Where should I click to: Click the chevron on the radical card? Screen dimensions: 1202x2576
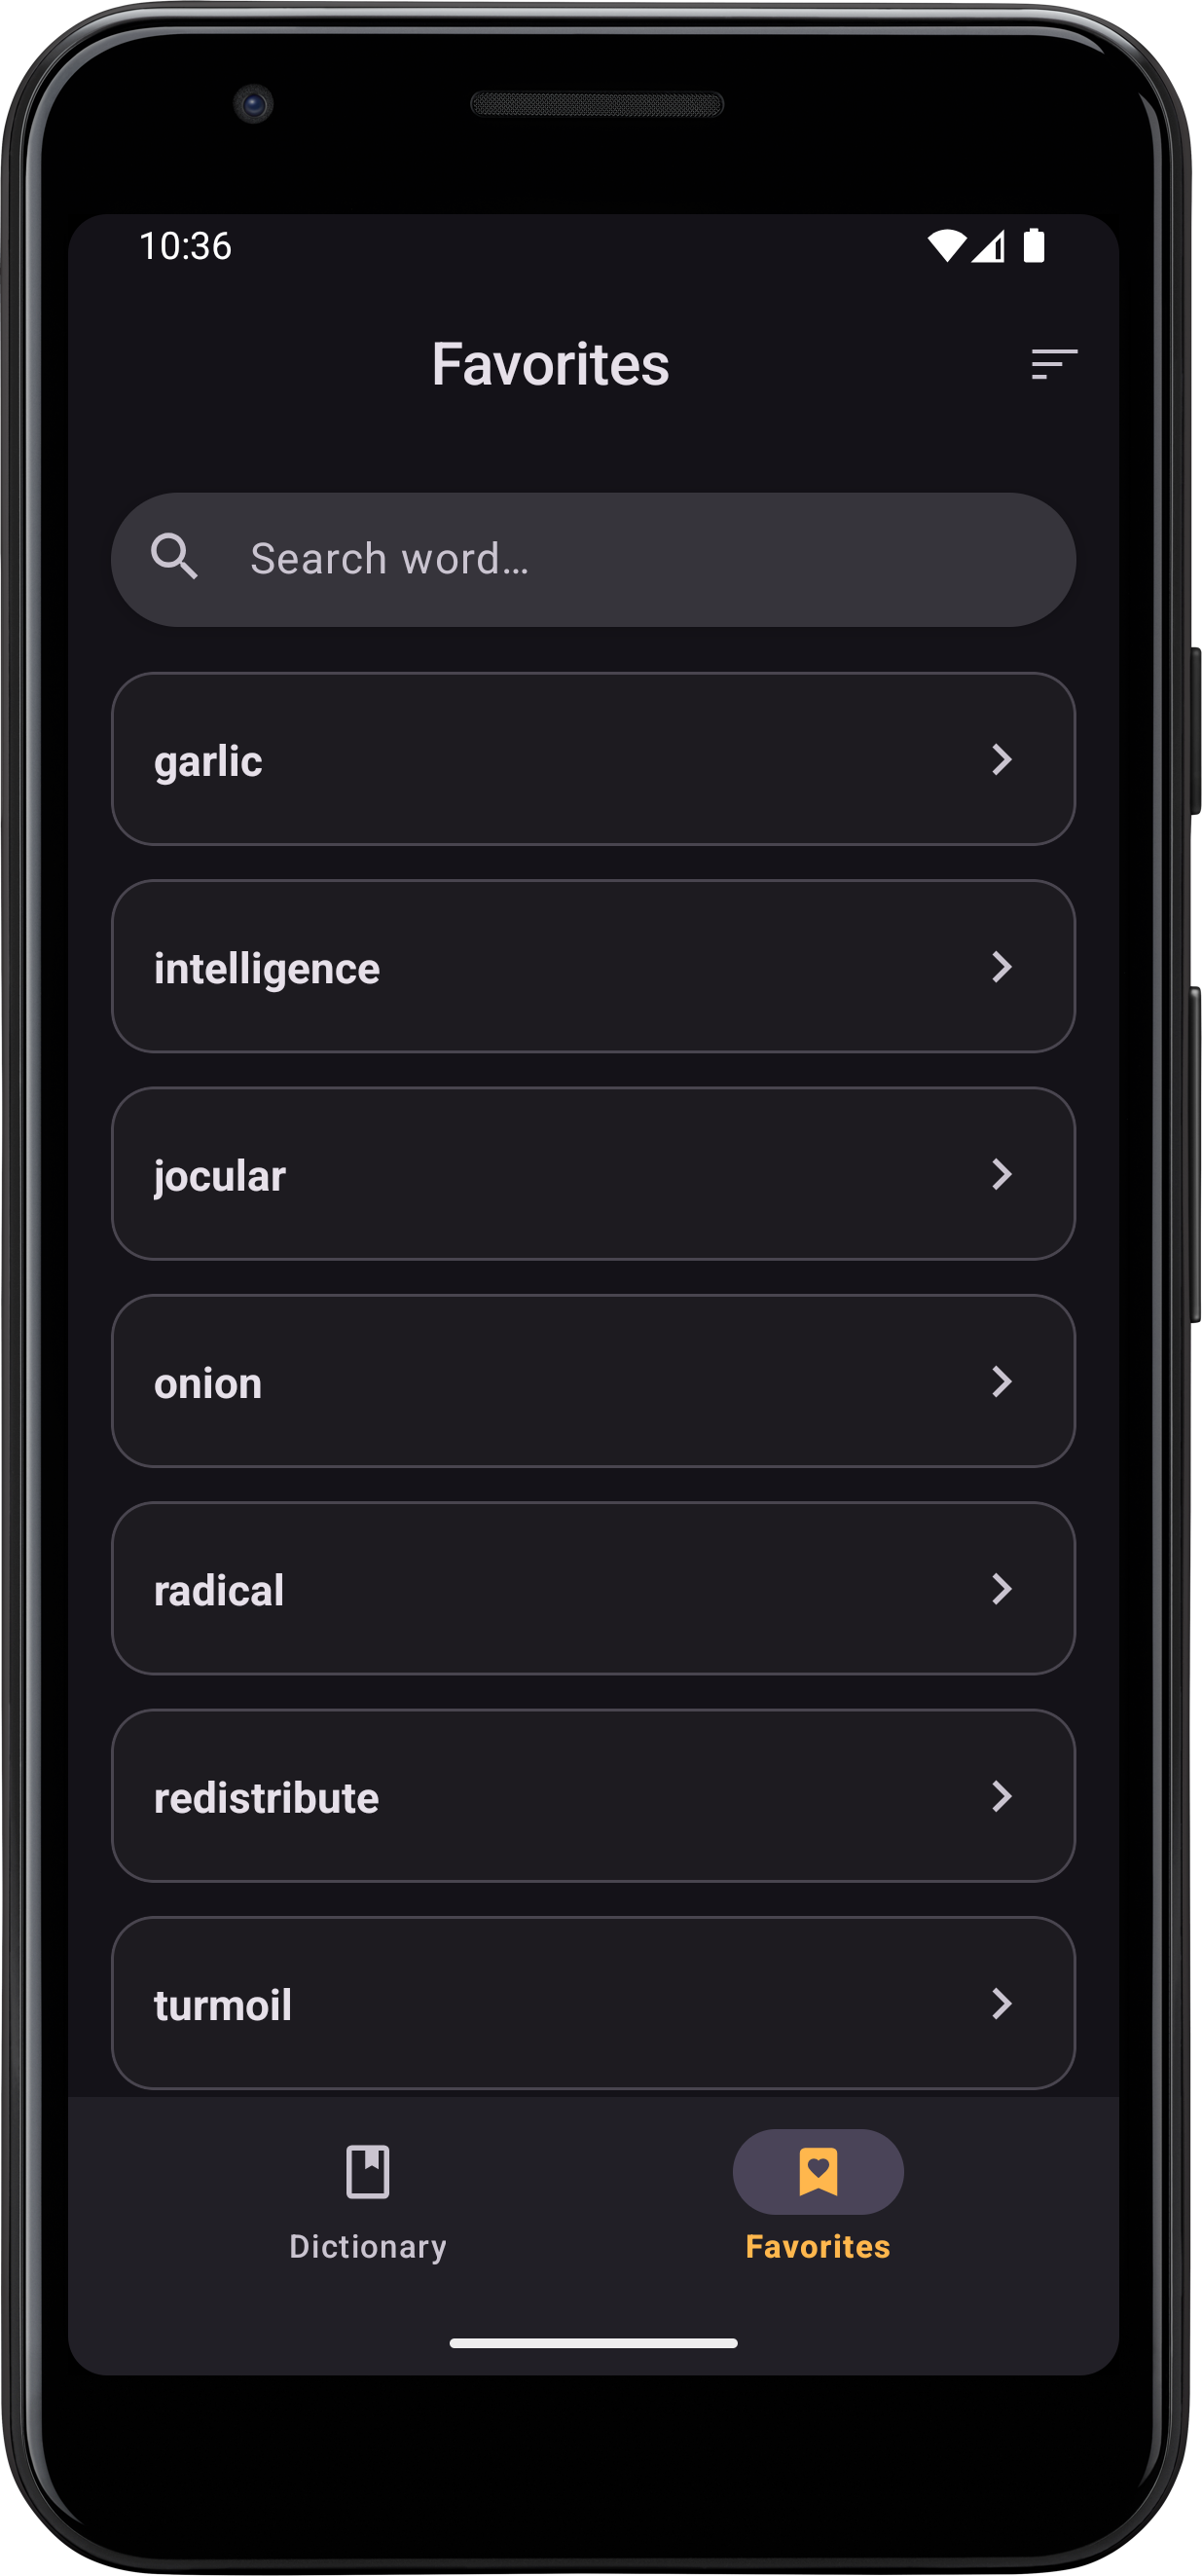[x=1001, y=1589]
